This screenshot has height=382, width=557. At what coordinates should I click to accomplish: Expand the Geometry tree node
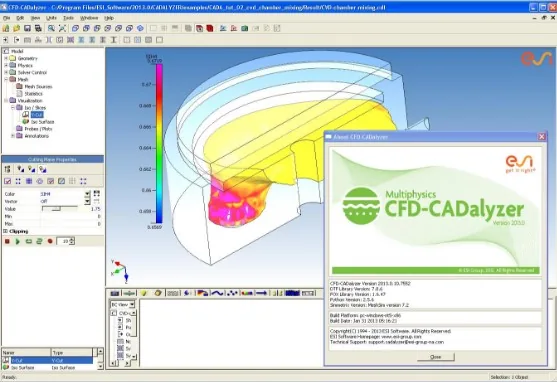[x=6, y=58]
